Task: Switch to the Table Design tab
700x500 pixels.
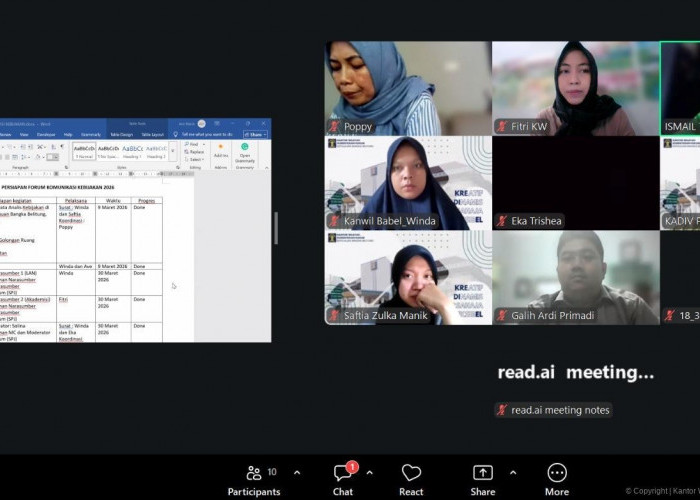Action: tap(121, 134)
